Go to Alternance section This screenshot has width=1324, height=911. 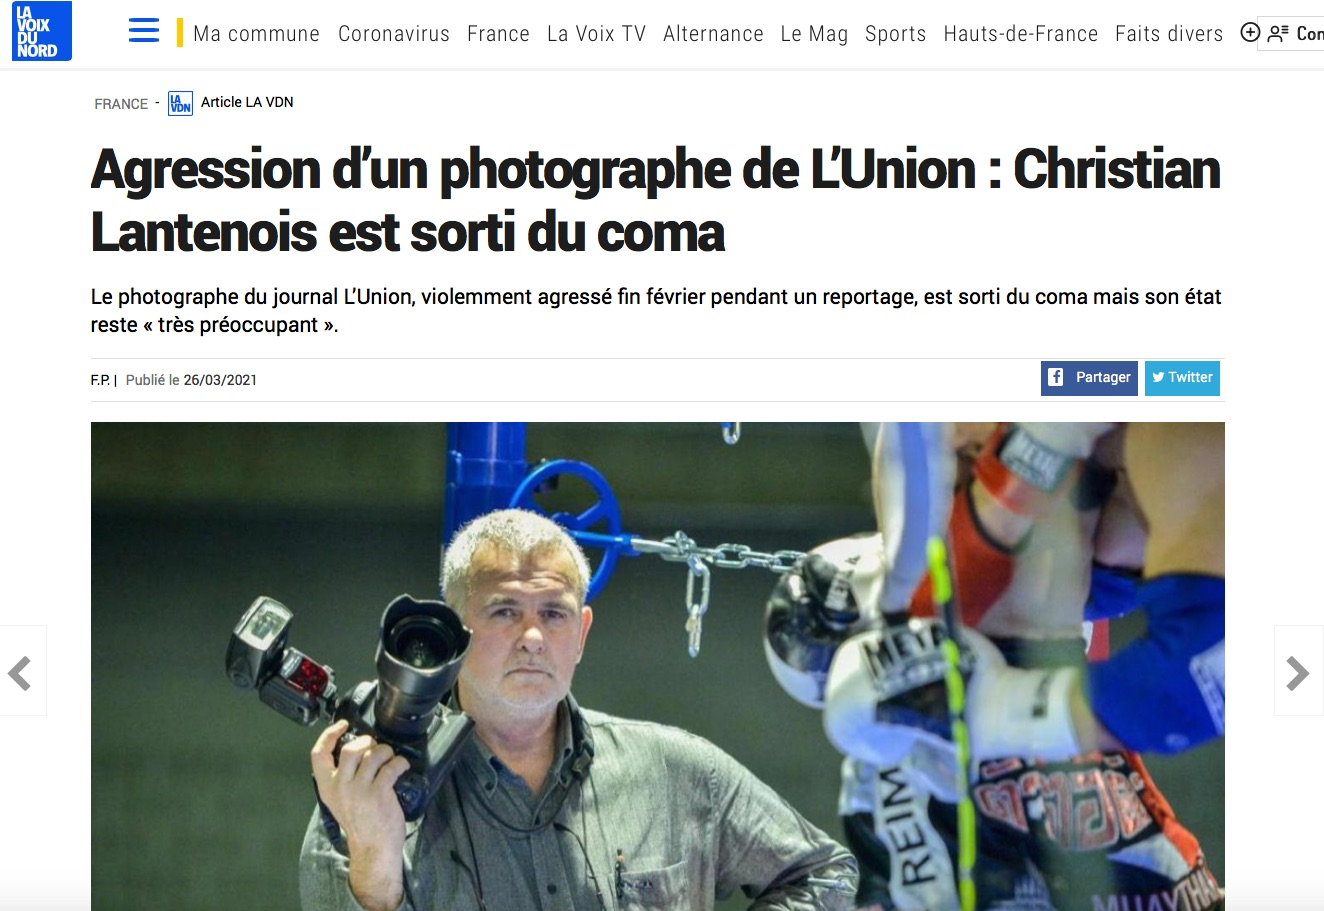point(713,34)
